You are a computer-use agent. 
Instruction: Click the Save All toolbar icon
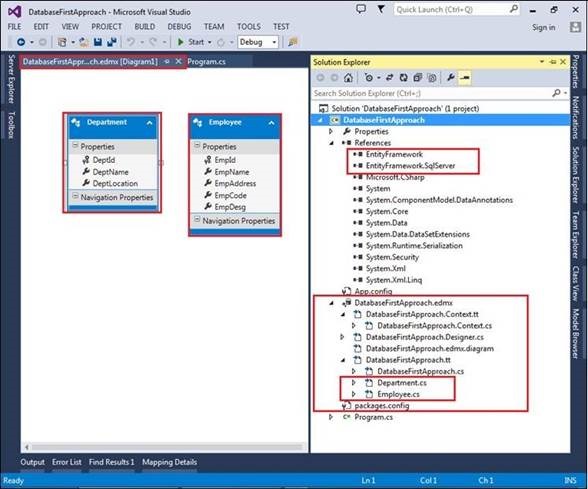coord(111,42)
